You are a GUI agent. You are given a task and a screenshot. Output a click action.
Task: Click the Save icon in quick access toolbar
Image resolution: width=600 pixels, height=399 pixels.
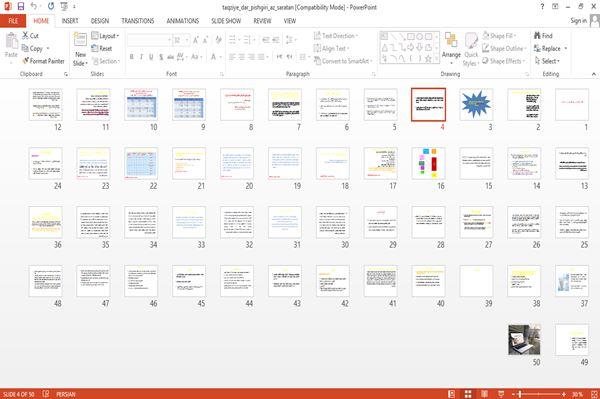pyautogui.click(x=21, y=7)
